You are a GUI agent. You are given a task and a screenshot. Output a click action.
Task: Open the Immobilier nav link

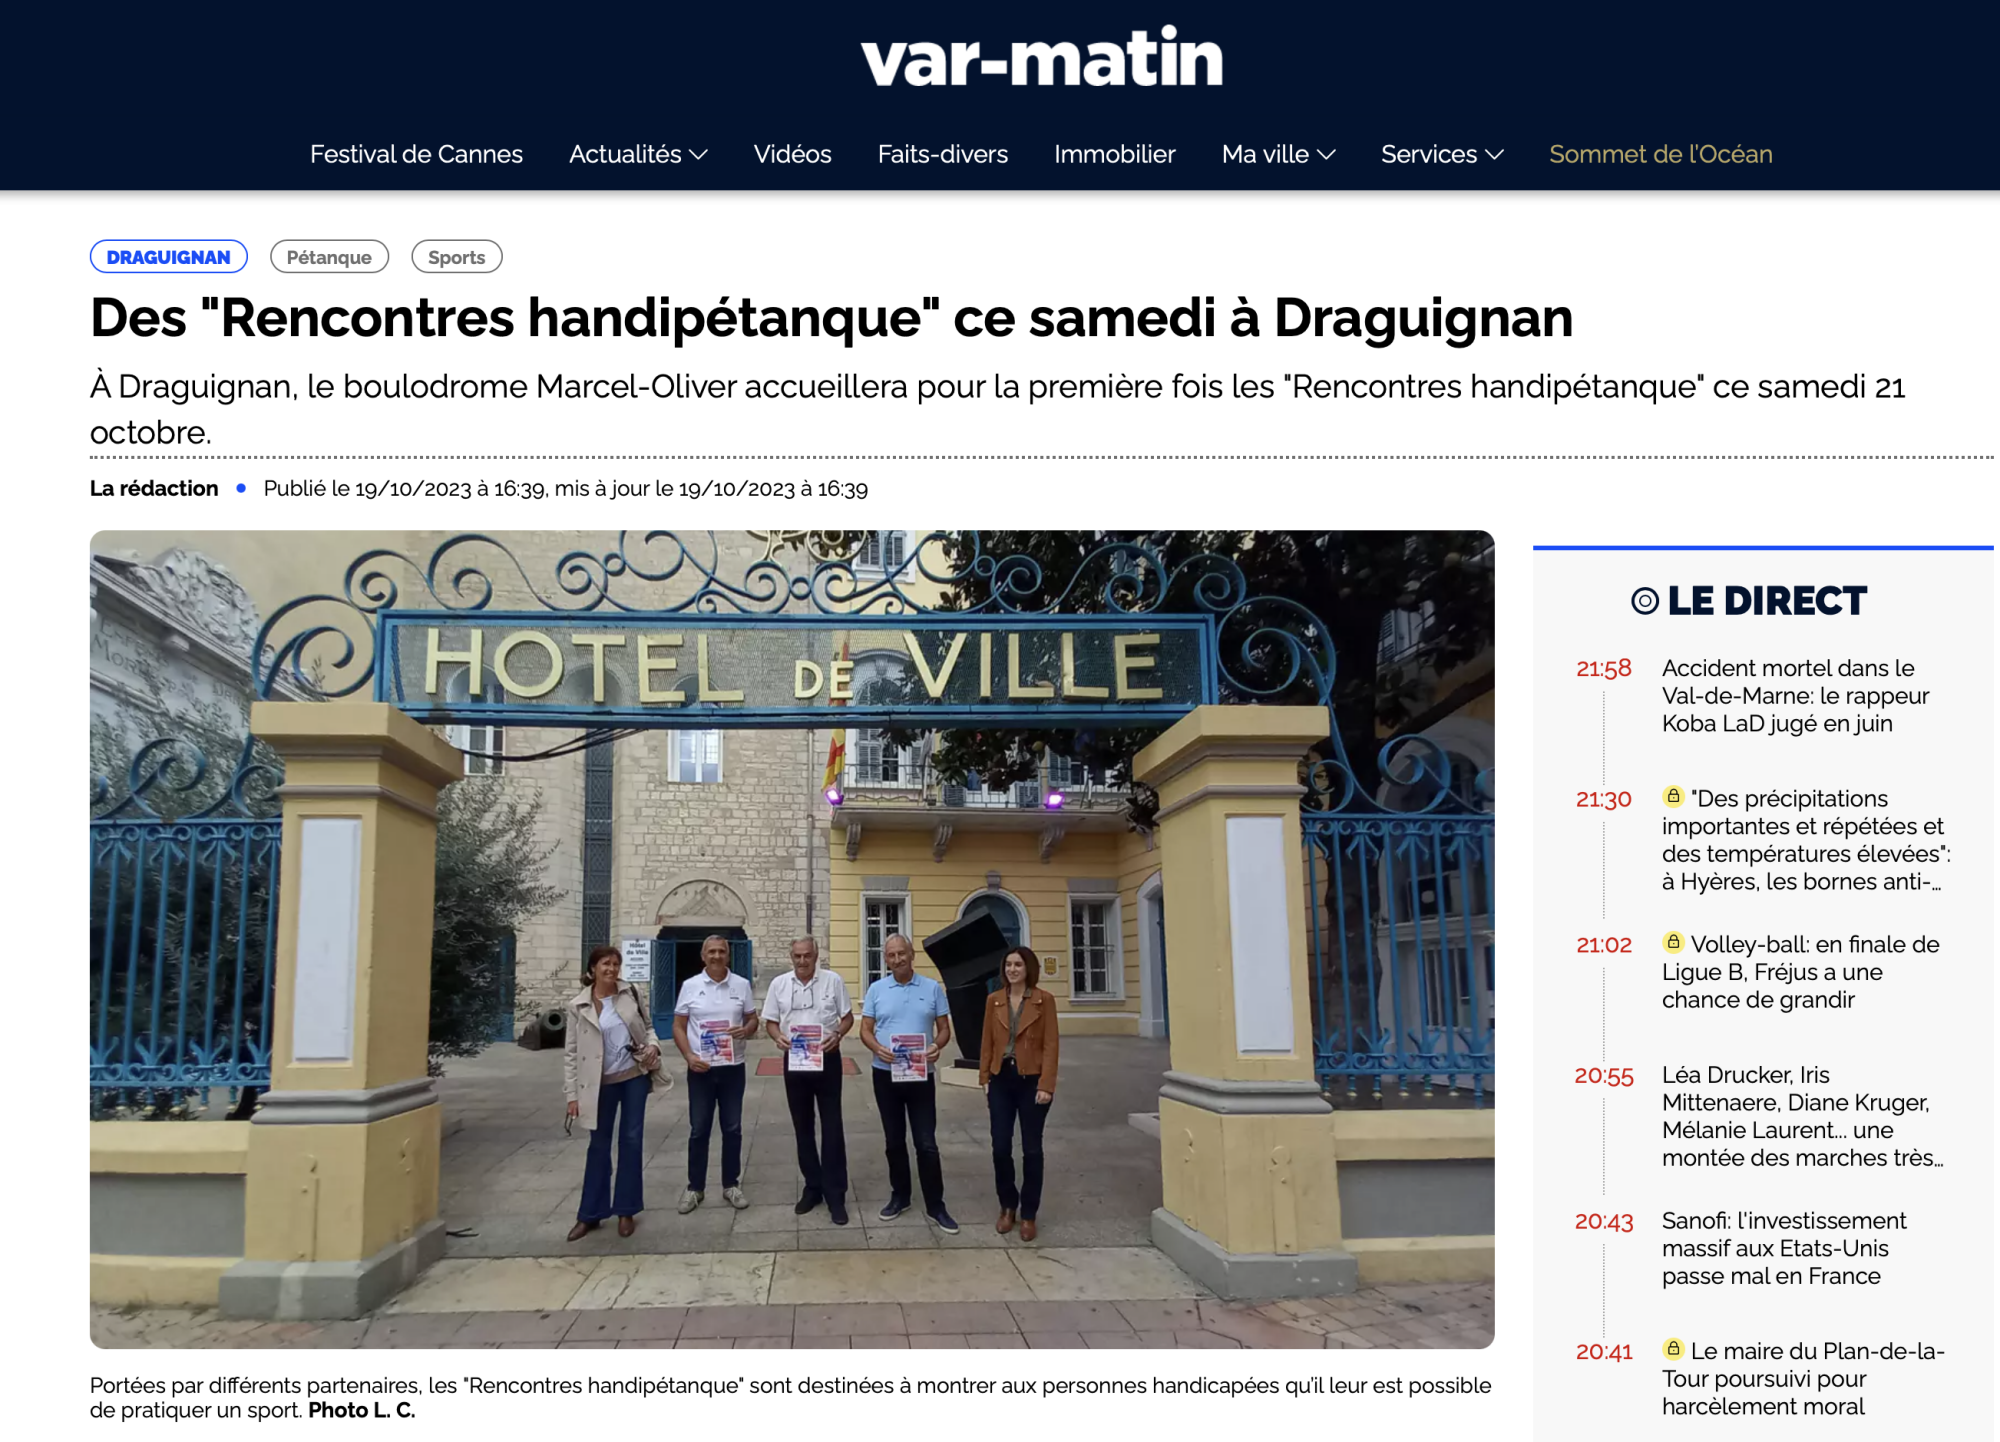coord(1114,154)
